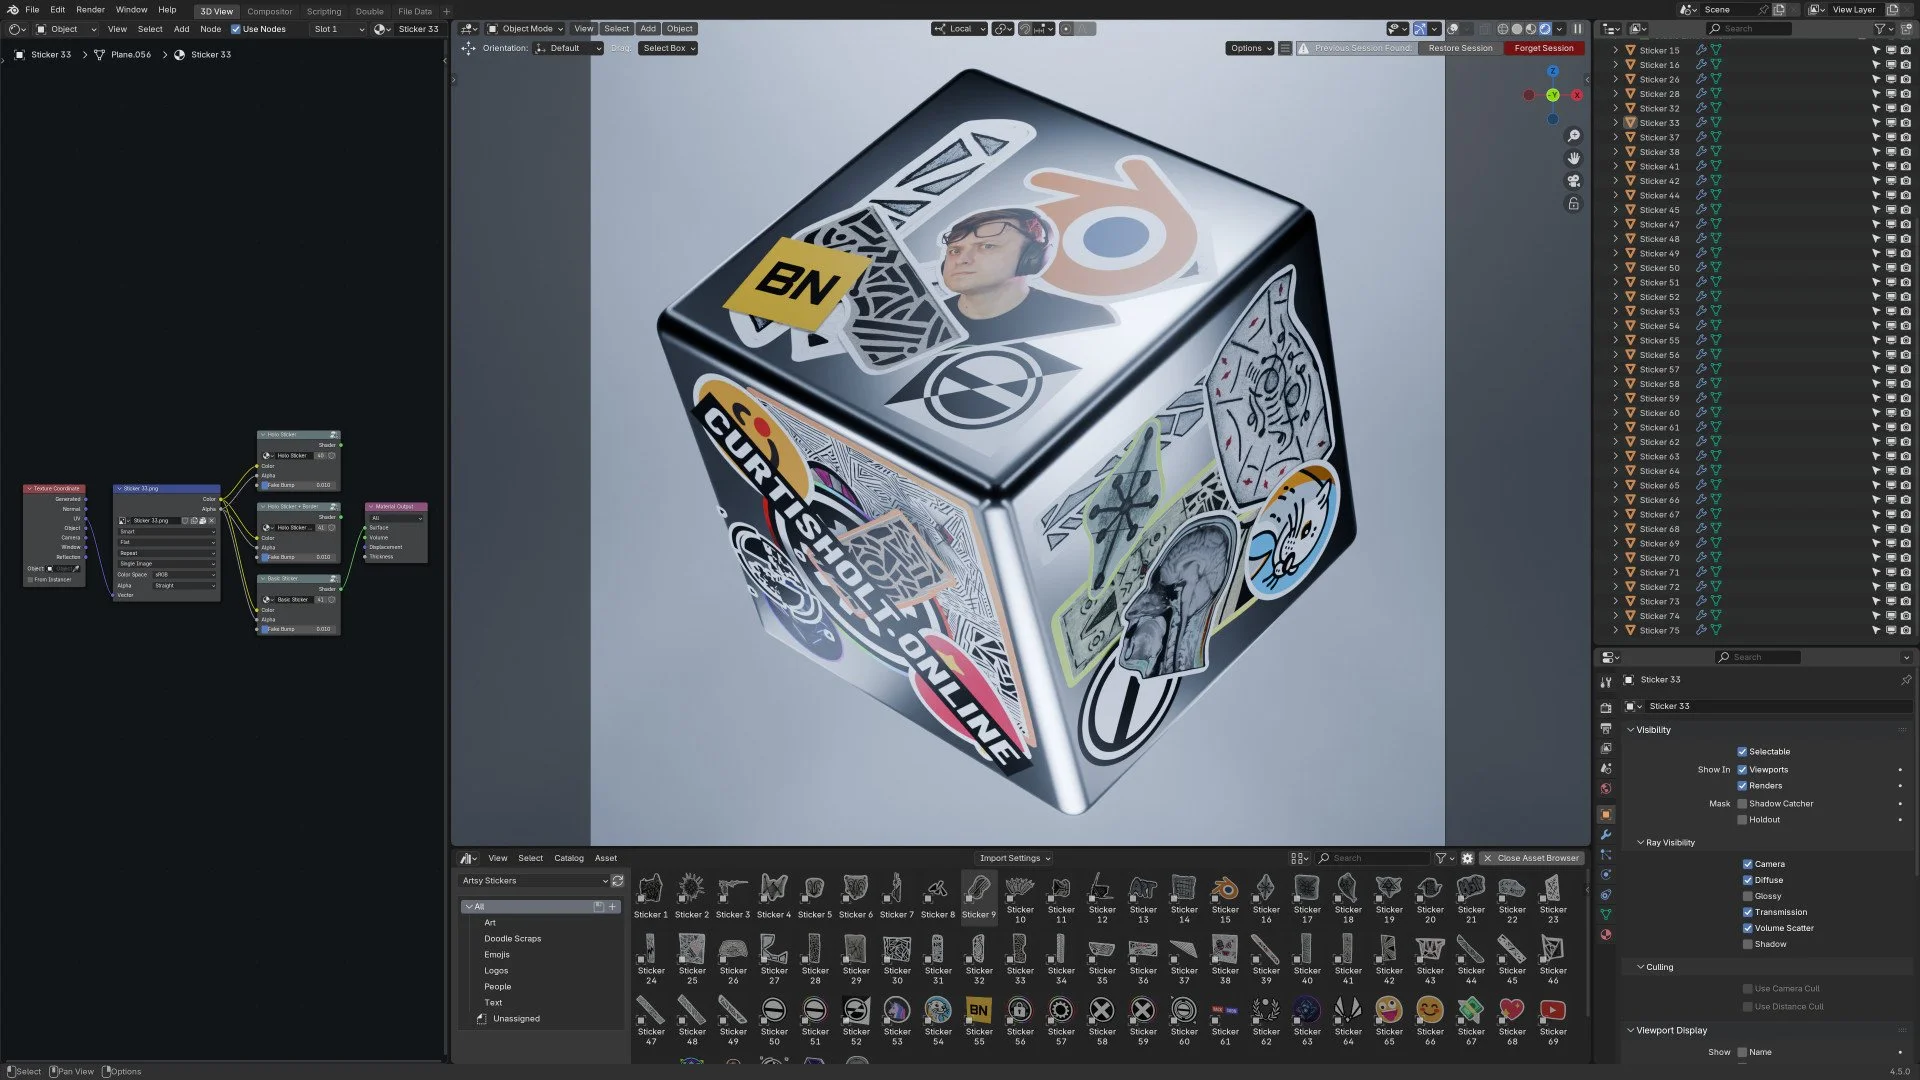The width and height of the screenshot is (1920, 1080).
Task: Click the pan hand viewport gizmo
Action: click(x=1574, y=158)
